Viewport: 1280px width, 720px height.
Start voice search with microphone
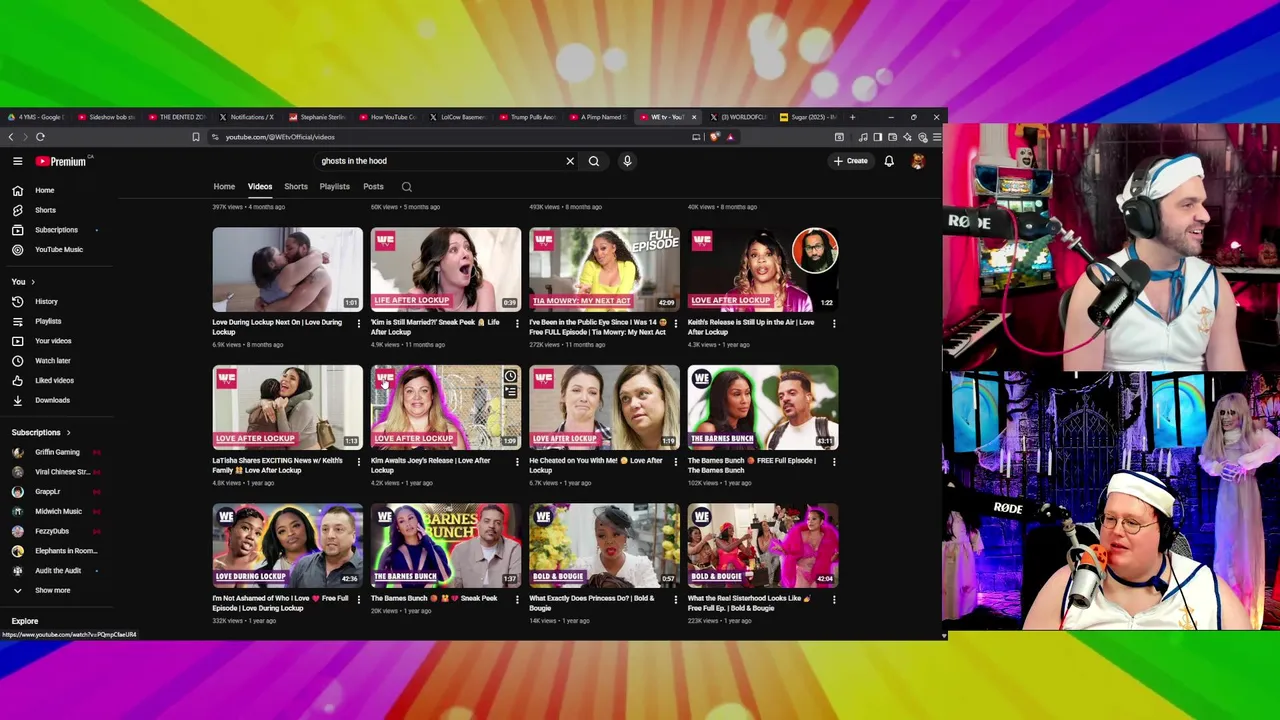coord(627,161)
